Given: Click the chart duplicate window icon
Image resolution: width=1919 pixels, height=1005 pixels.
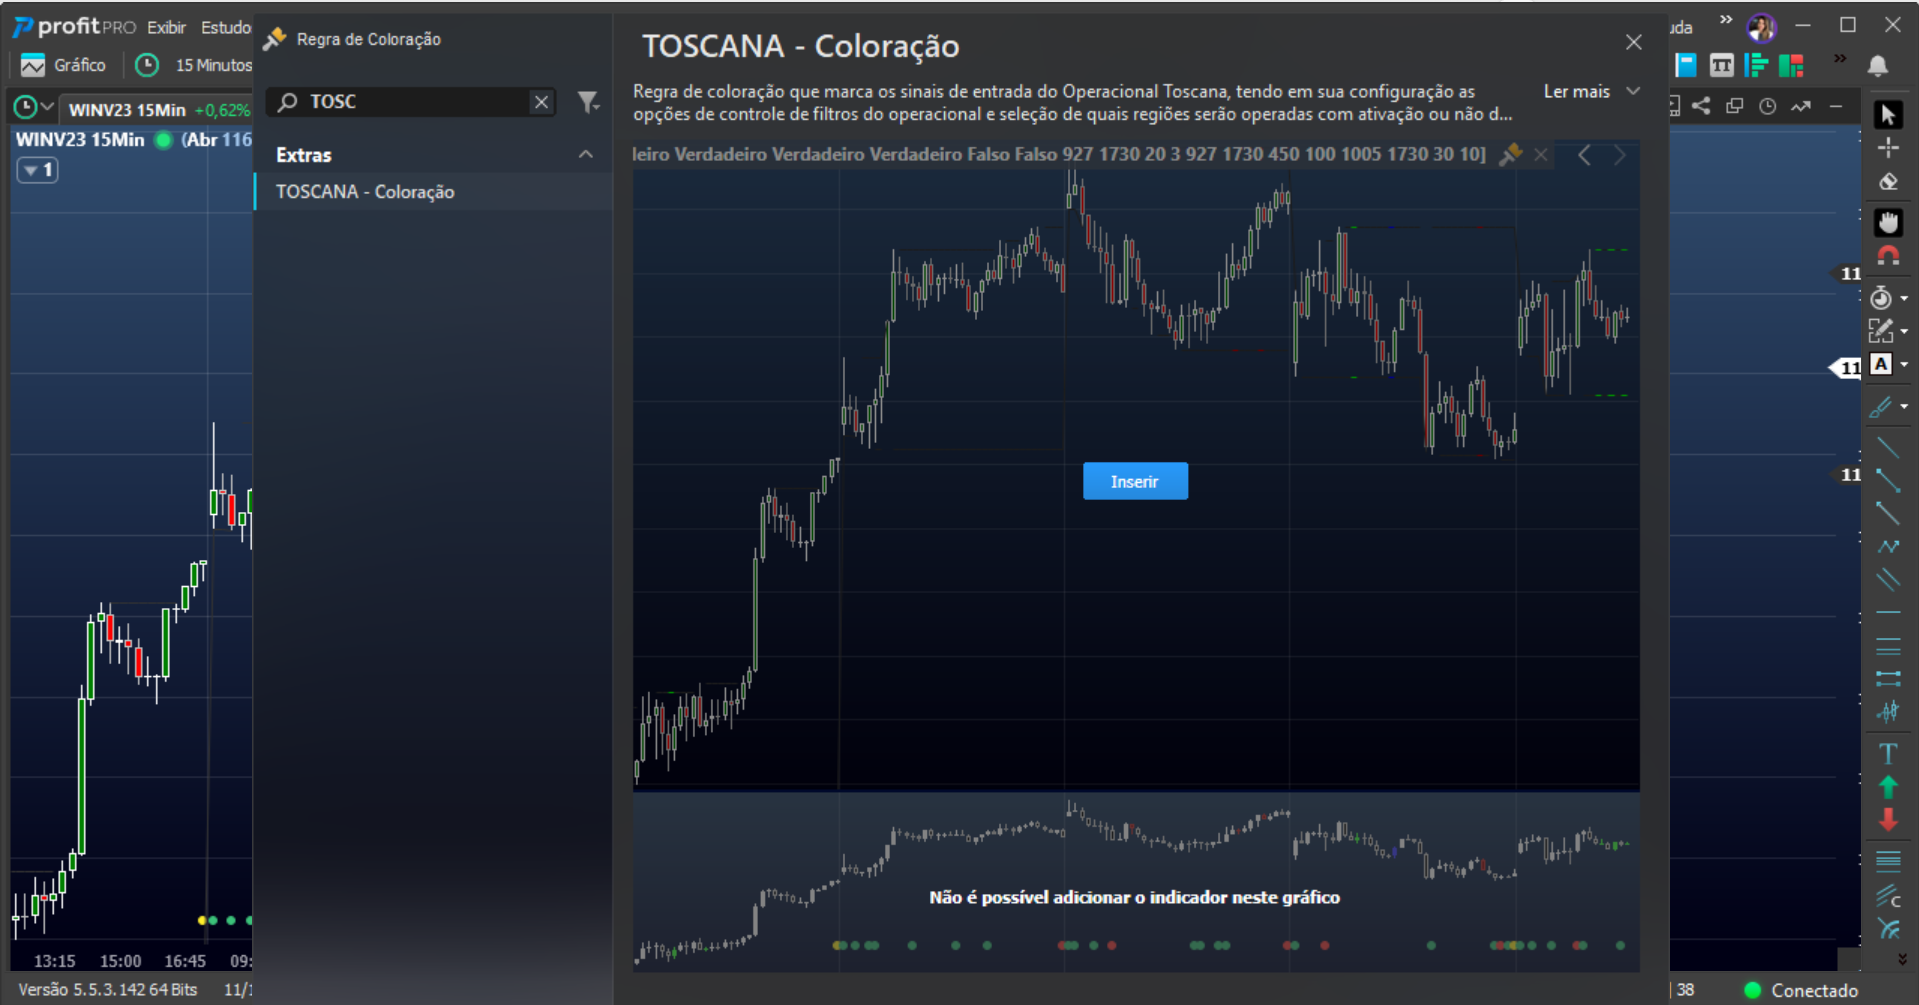Looking at the screenshot, I should click(x=1734, y=106).
